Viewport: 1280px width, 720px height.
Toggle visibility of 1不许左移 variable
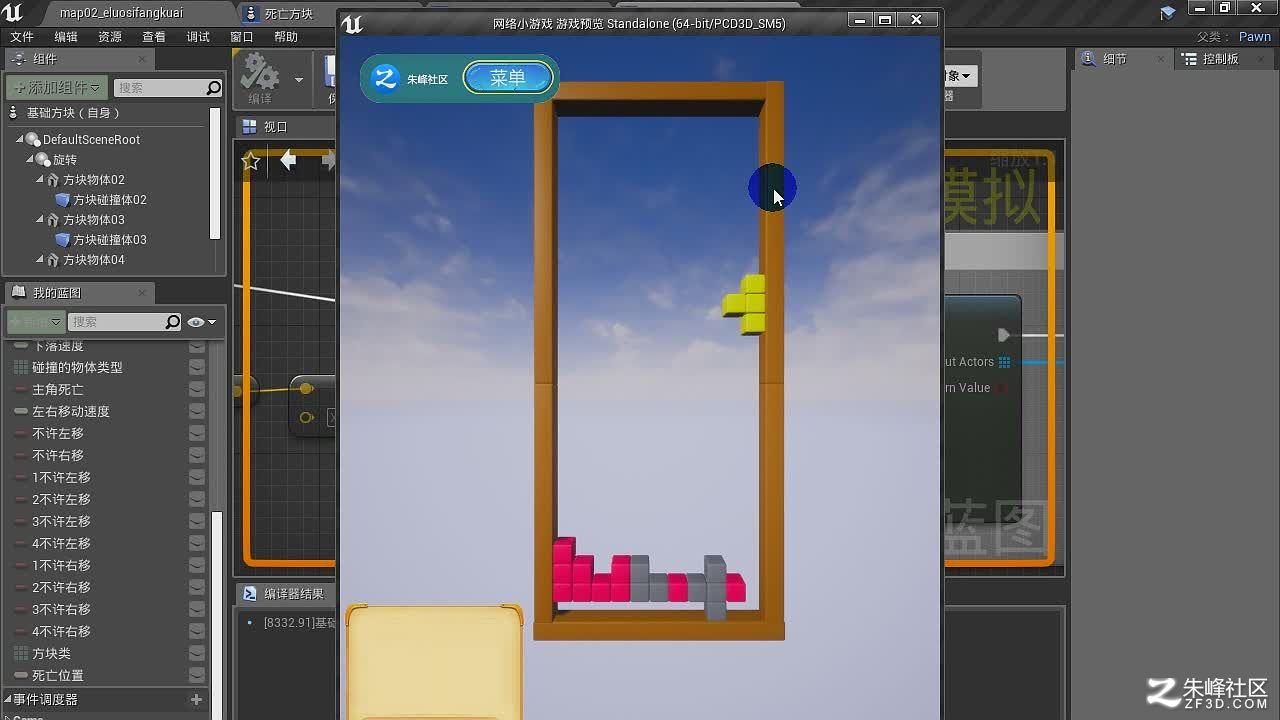(x=197, y=477)
